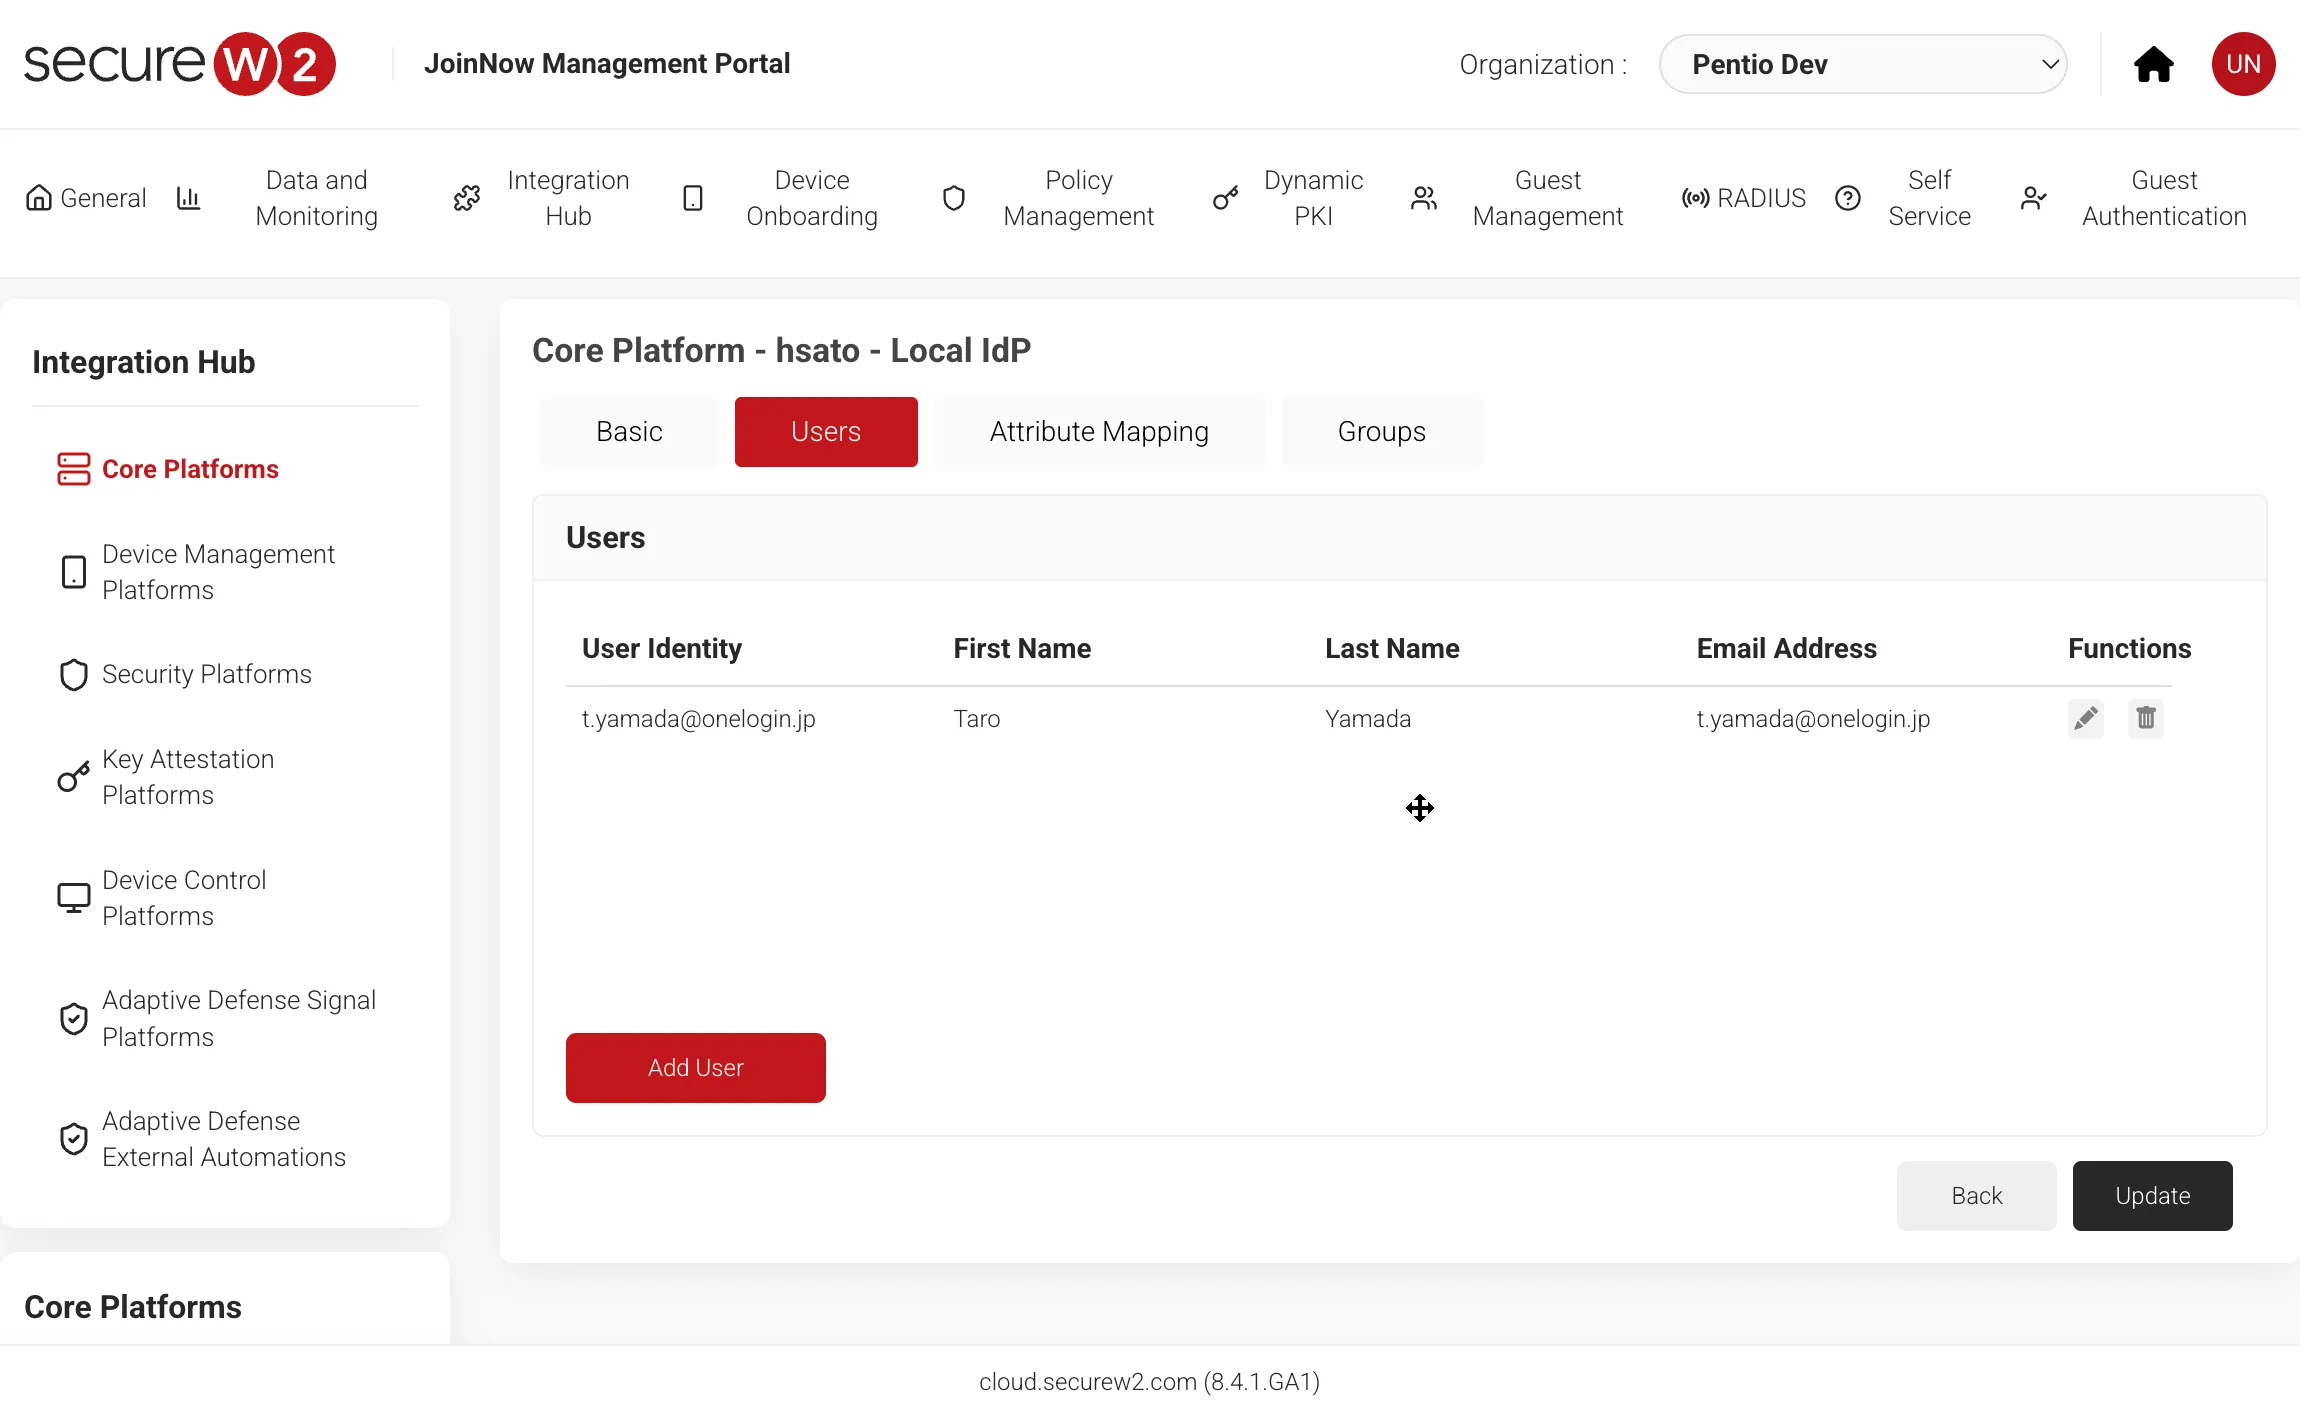Delete user t.yamada with trash icon

click(2146, 718)
